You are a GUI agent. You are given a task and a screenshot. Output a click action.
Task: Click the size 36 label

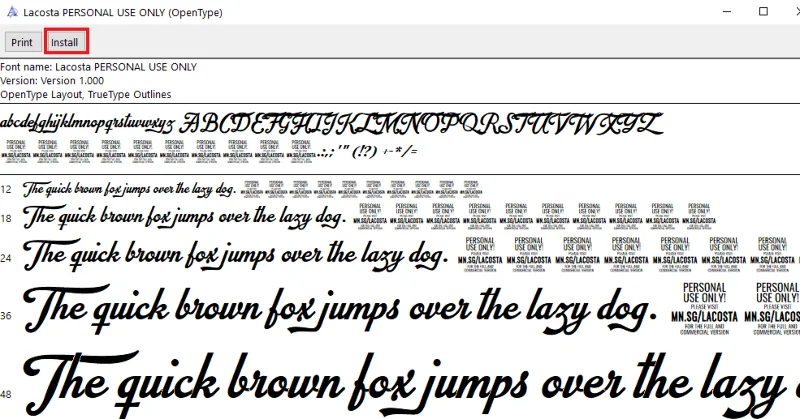click(6, 315)
